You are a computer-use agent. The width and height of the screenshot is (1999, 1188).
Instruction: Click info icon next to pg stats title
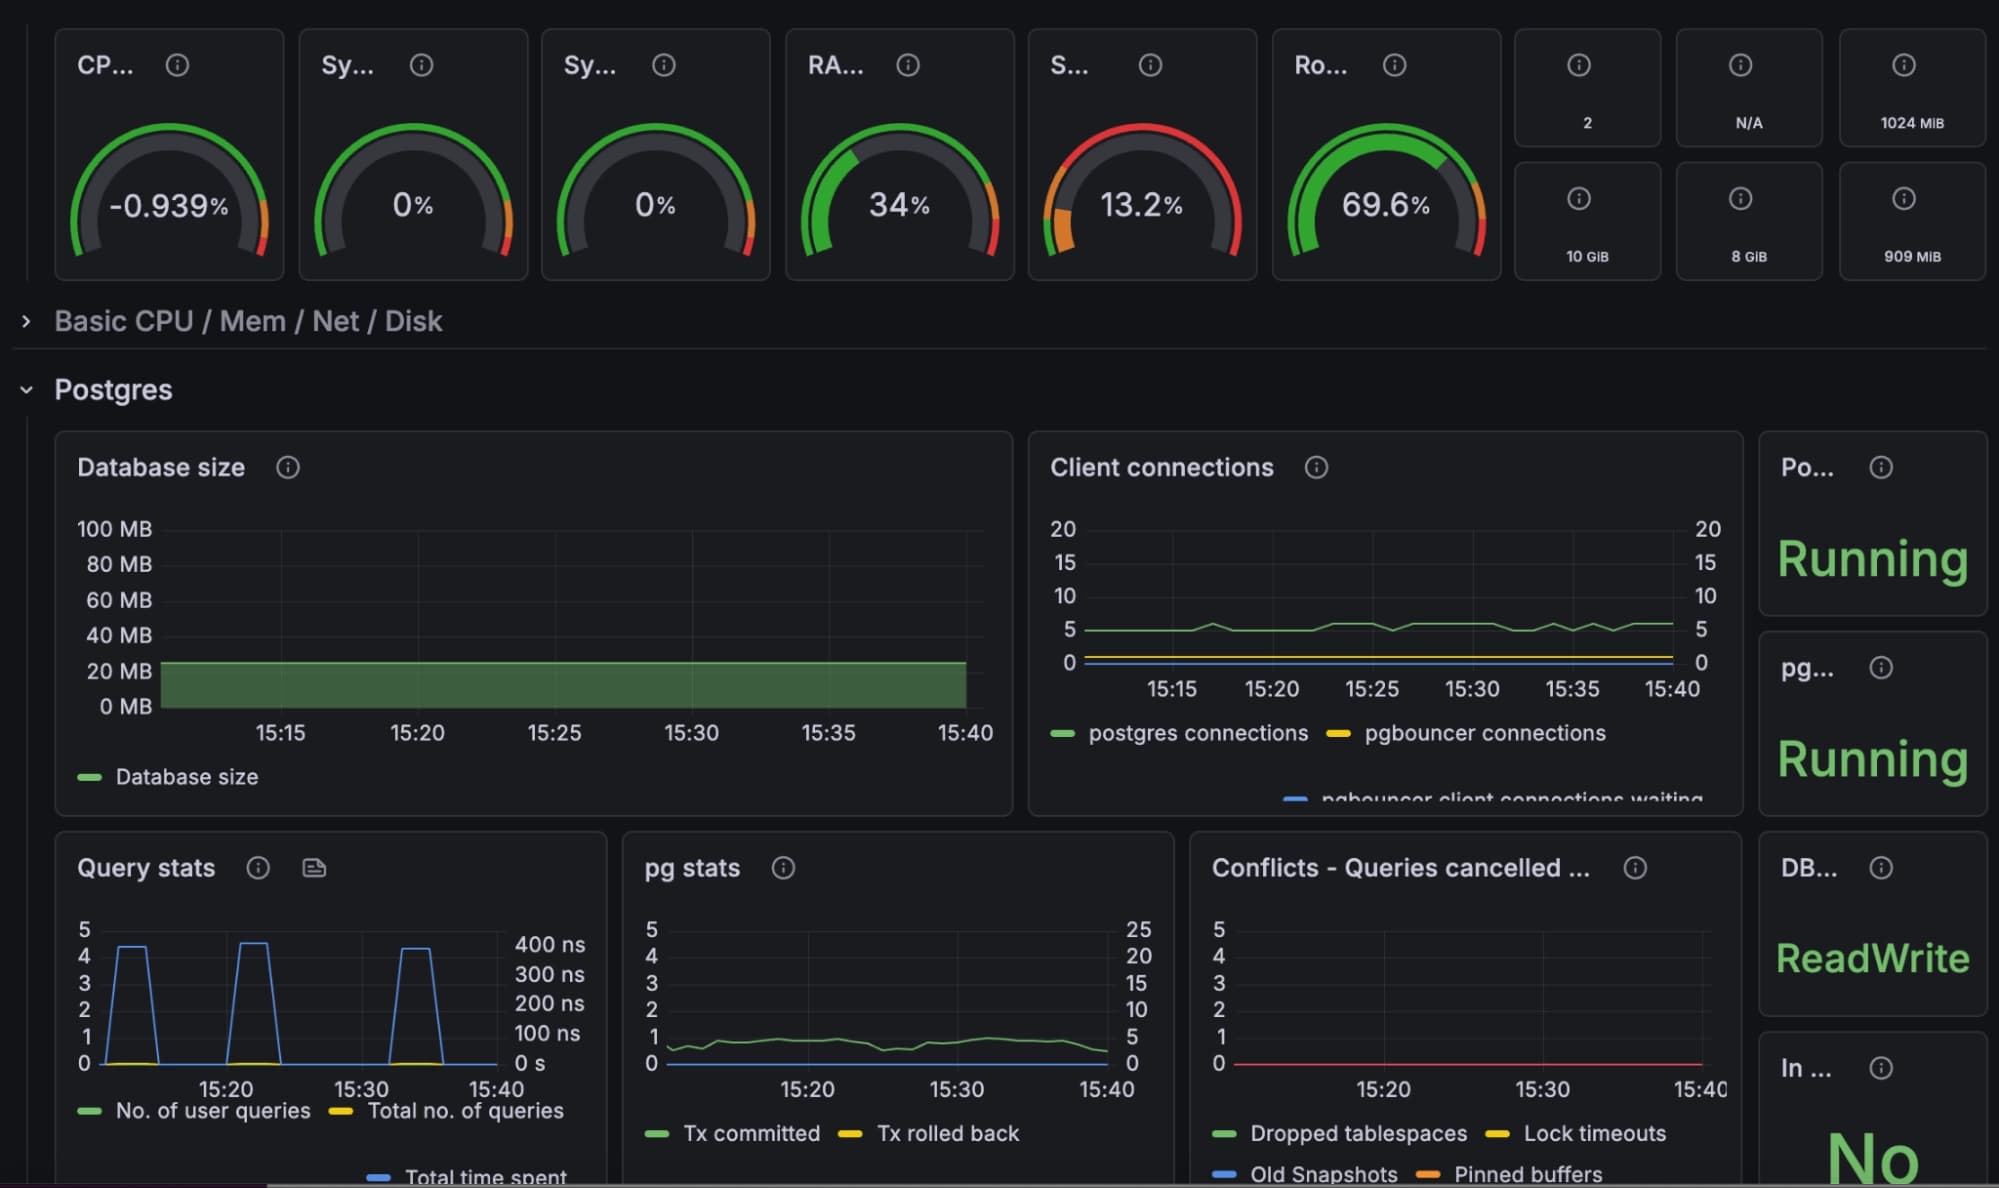(x=783, y=868)
